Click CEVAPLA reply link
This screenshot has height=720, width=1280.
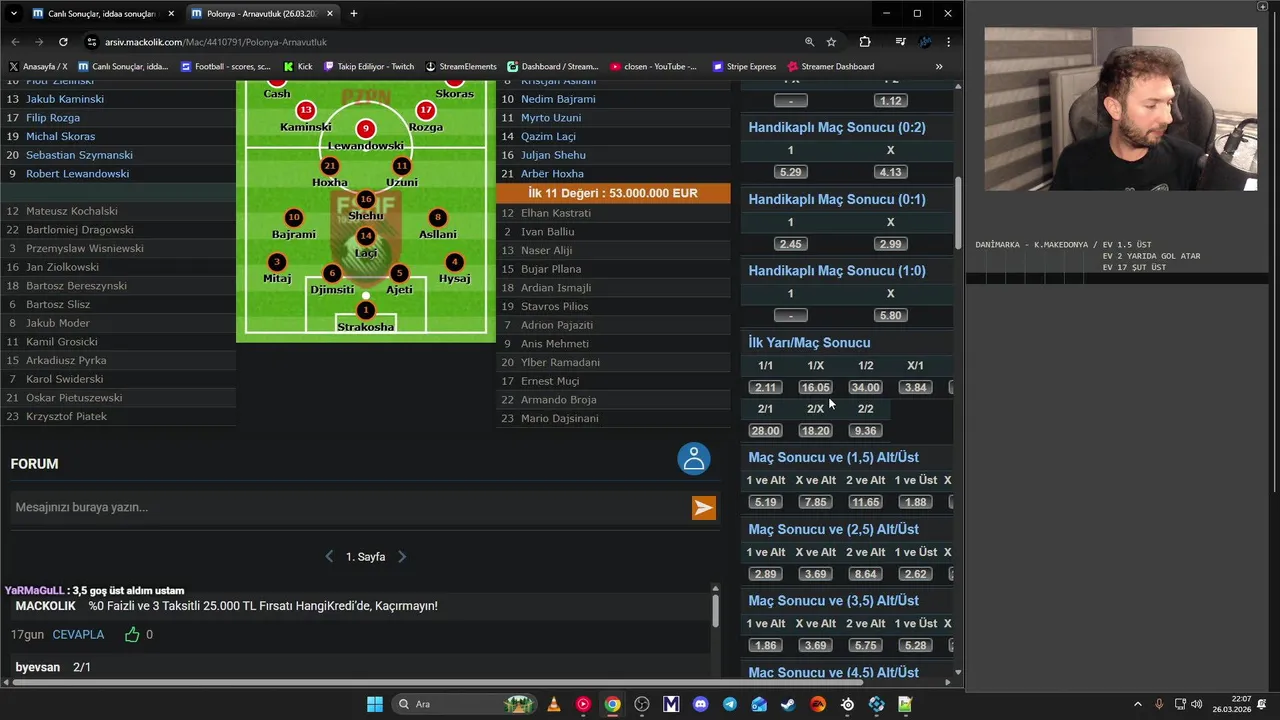[x=78, y=634]
